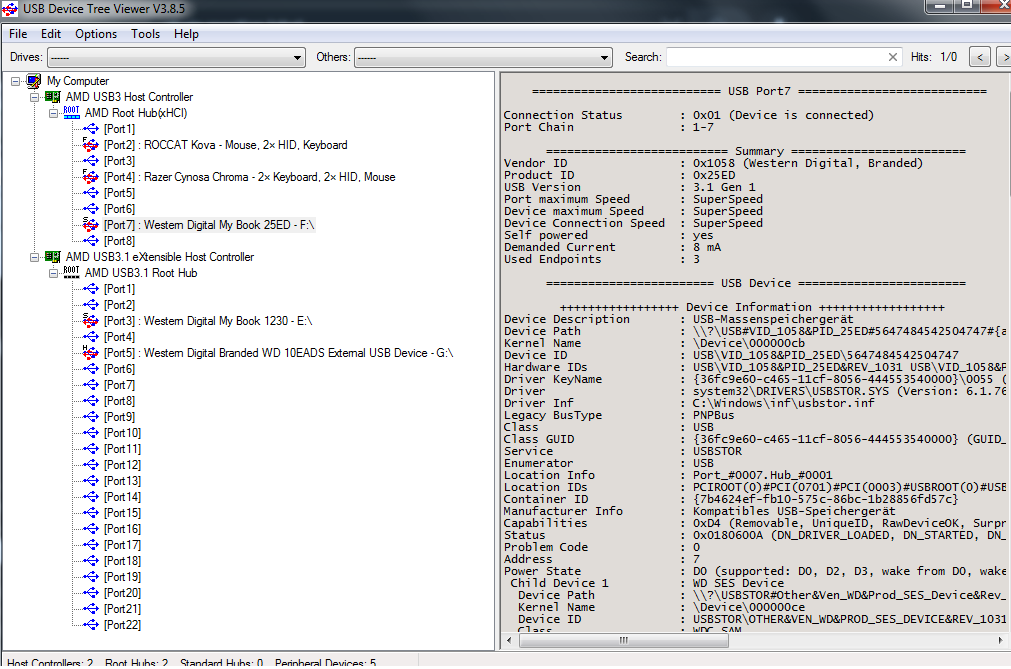Click 'Child Device 1' WD SES Device line
The height and width of the screenshot is (669, 1011).
tap(647, 583)
